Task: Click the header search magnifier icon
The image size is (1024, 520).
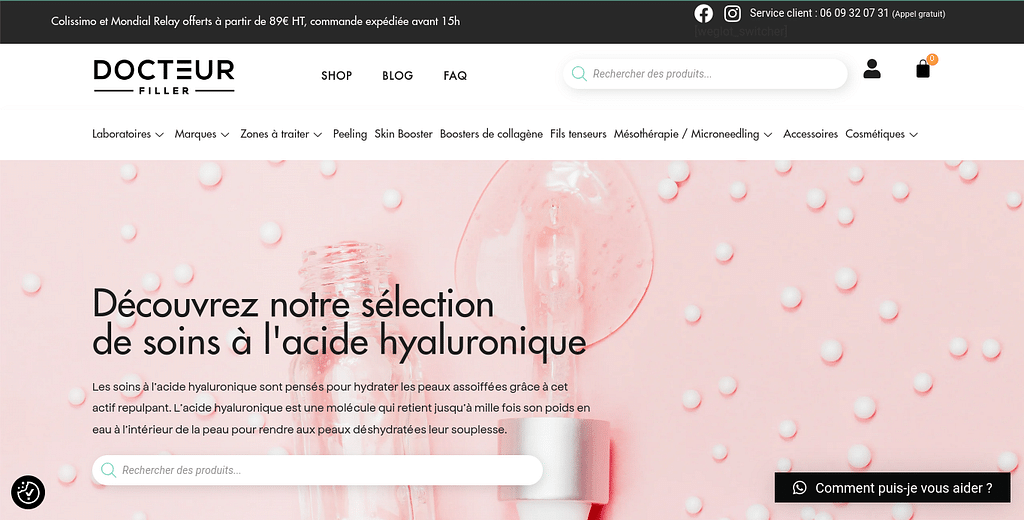Action: (579, 73)
